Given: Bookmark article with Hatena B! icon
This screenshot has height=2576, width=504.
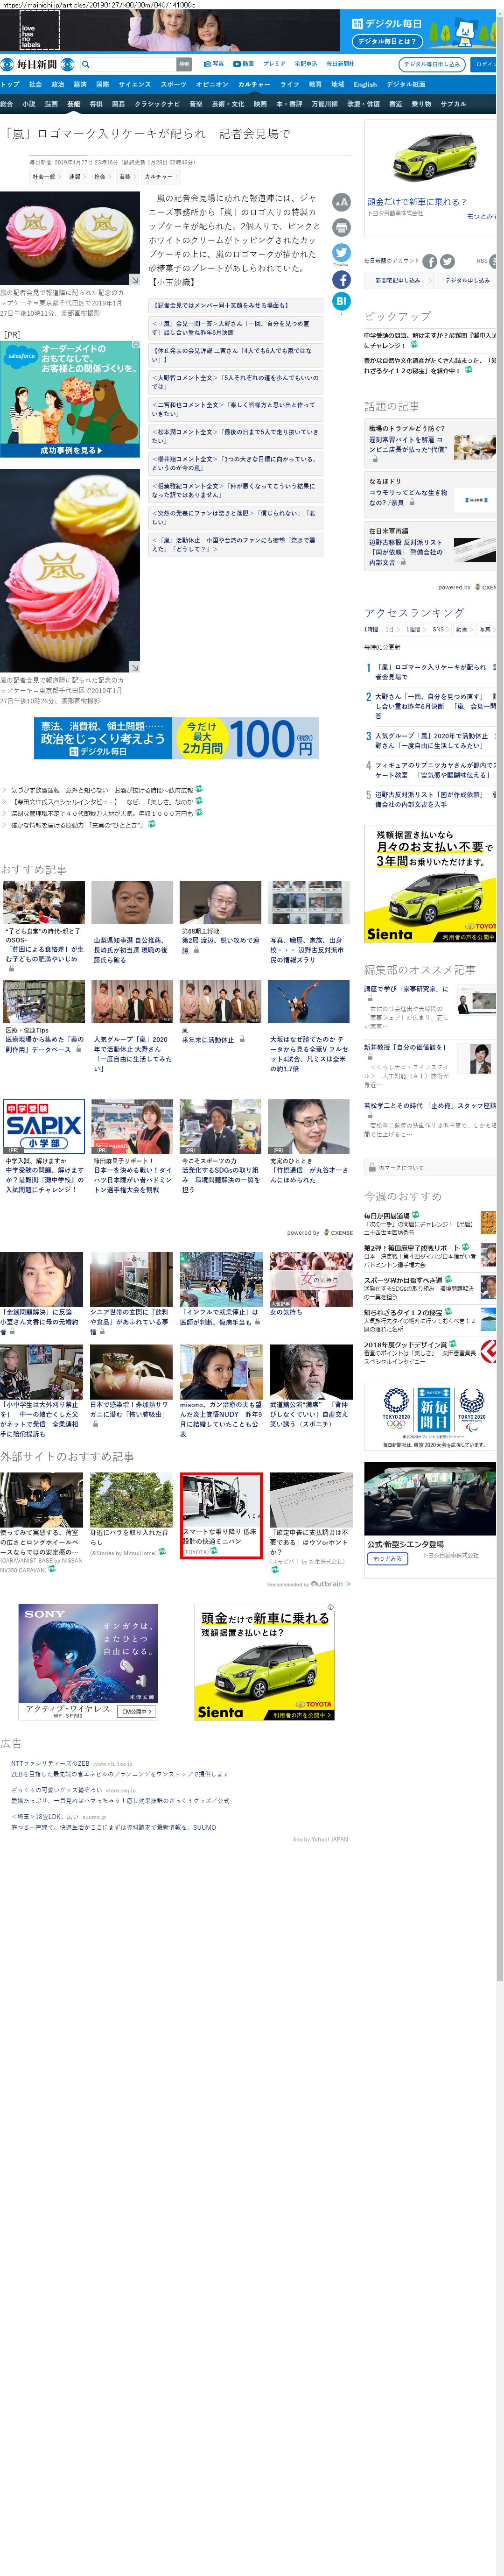Looking at the screenshot, I should pyautogui.click(x=341, y=301).
